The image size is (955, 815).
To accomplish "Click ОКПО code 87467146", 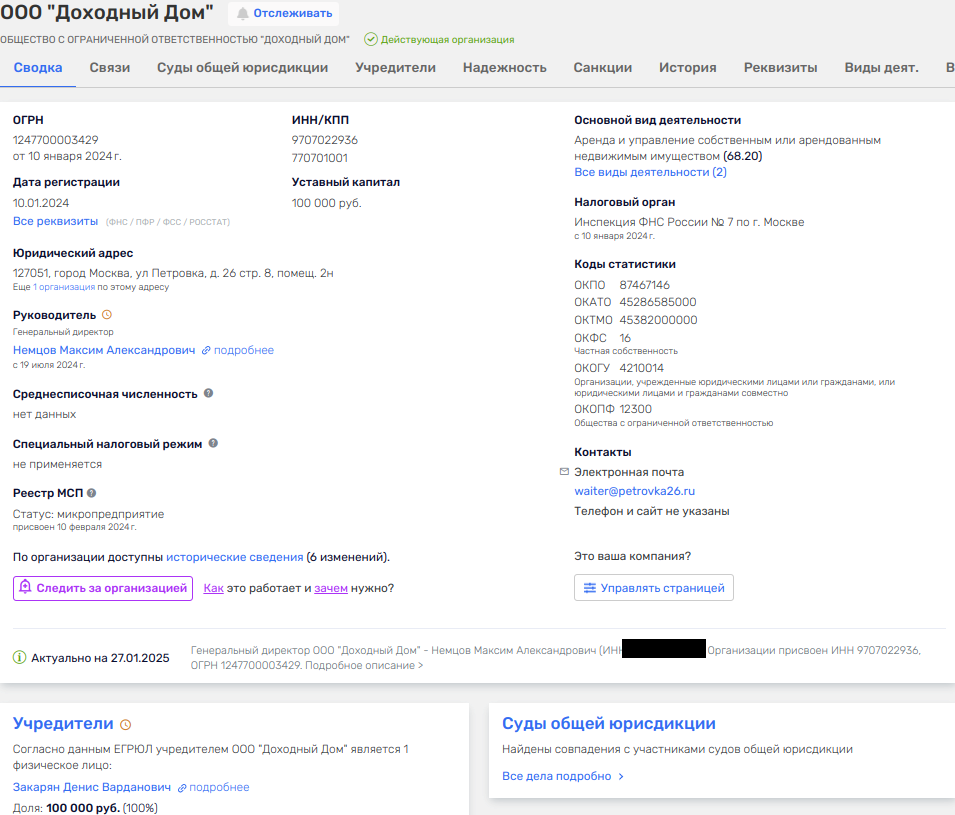I will coord(644,285).
